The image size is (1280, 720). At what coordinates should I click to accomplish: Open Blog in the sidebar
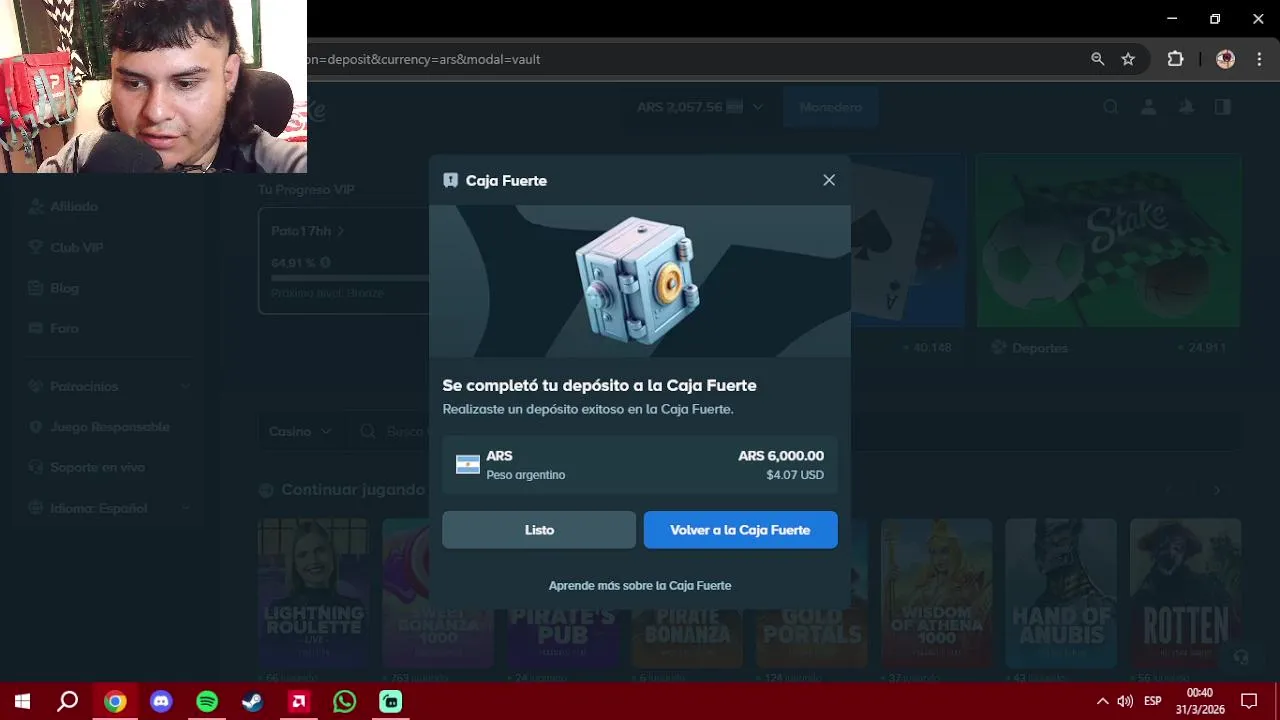[x=64, y=288]
